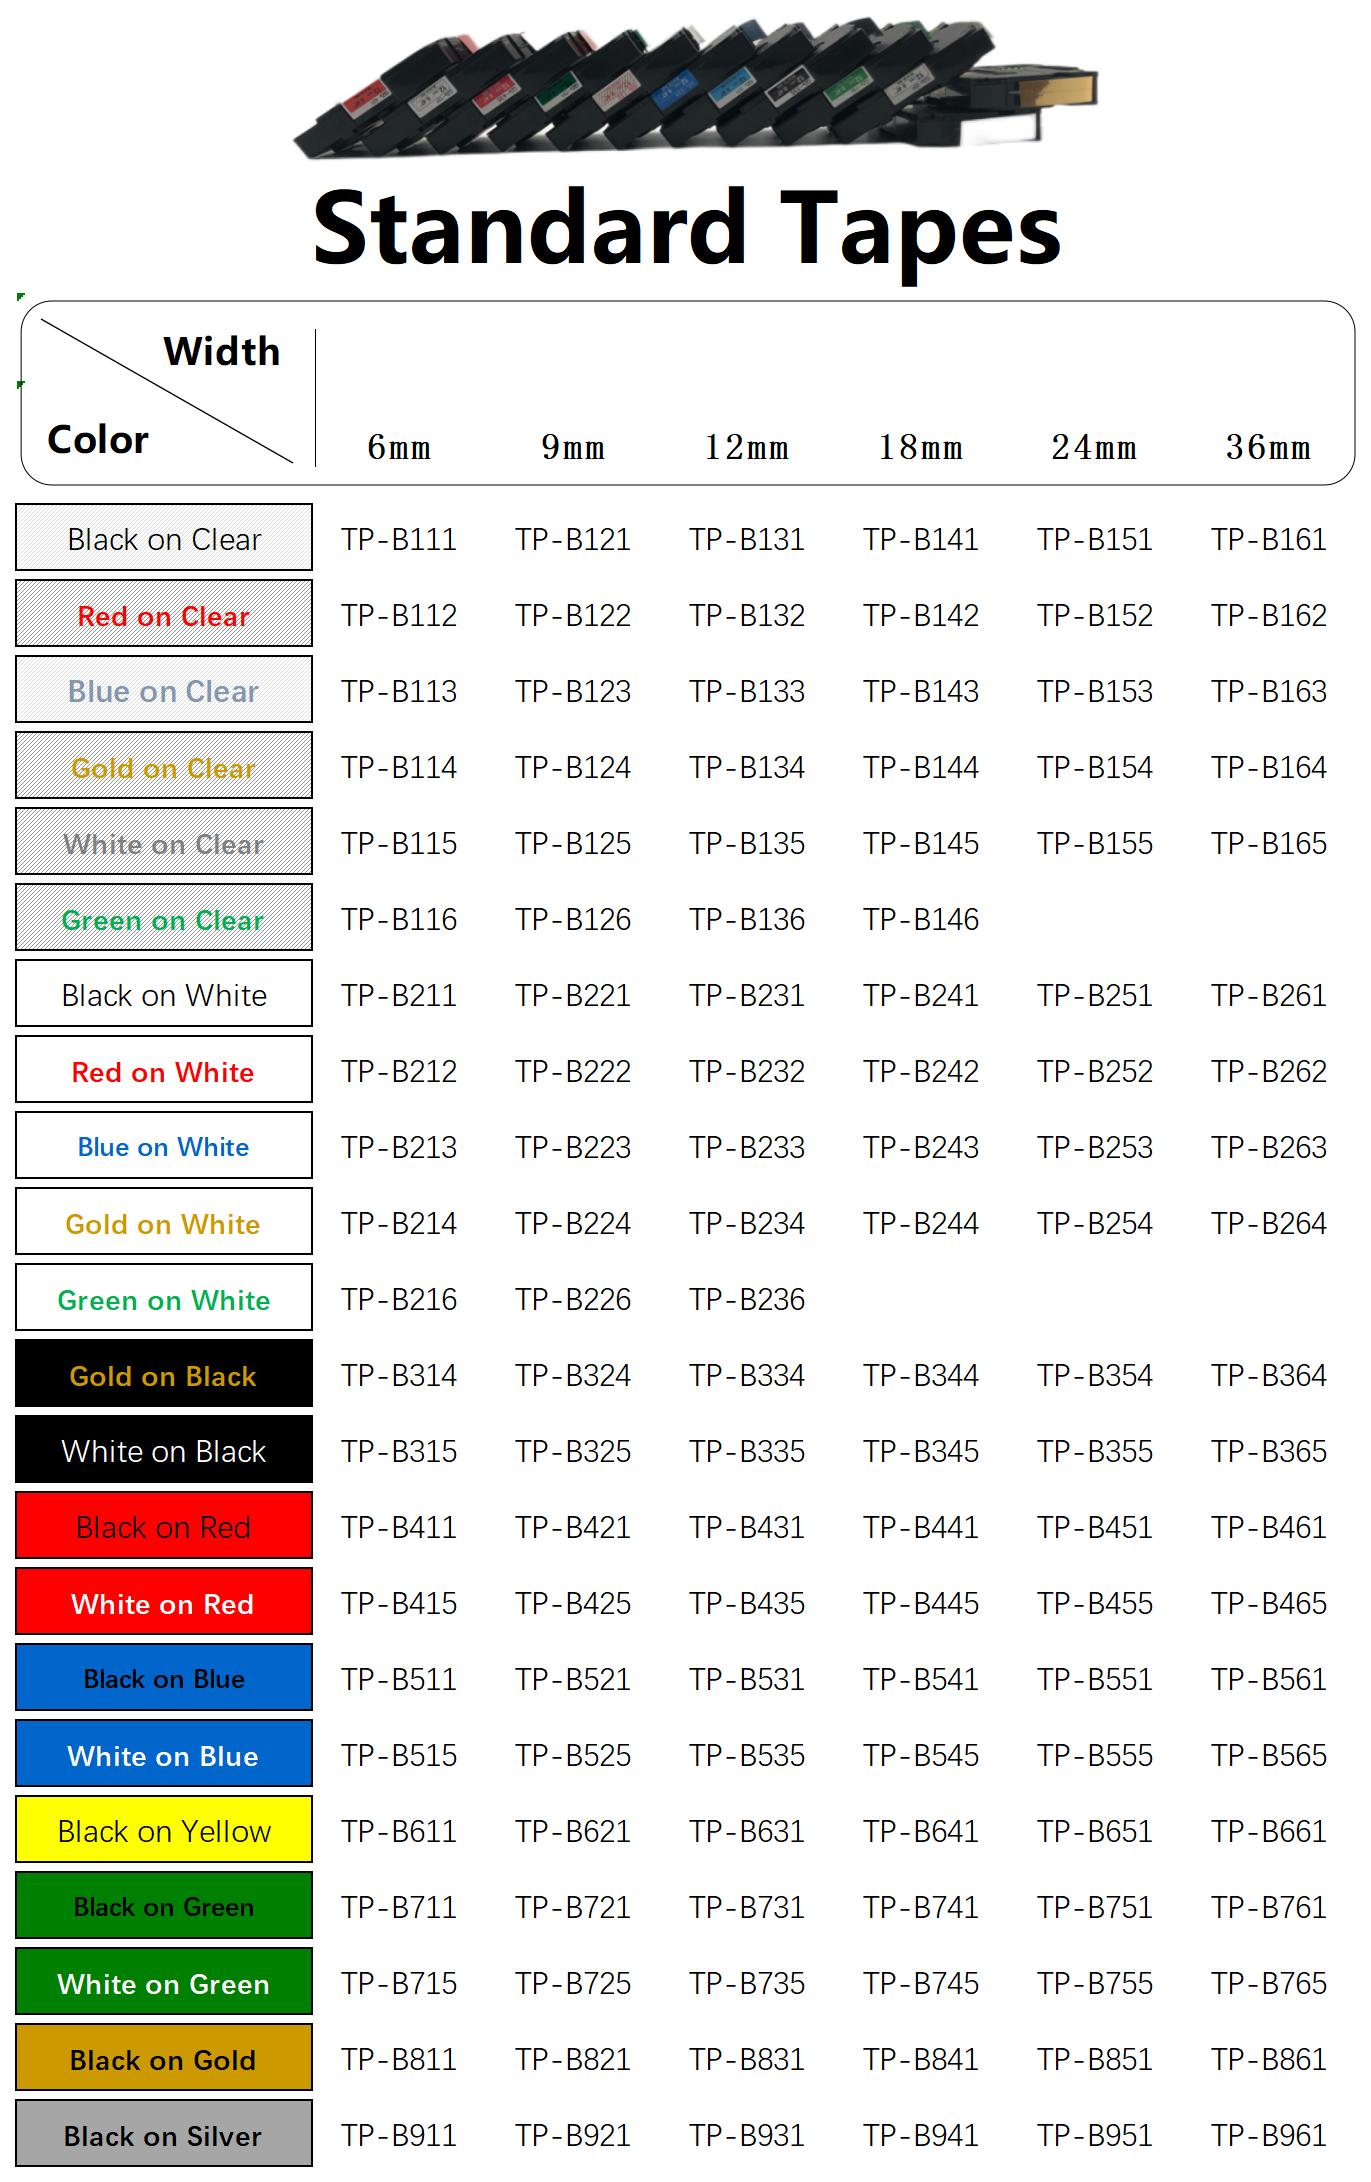Select model code TP-B531

point(747,1679)
